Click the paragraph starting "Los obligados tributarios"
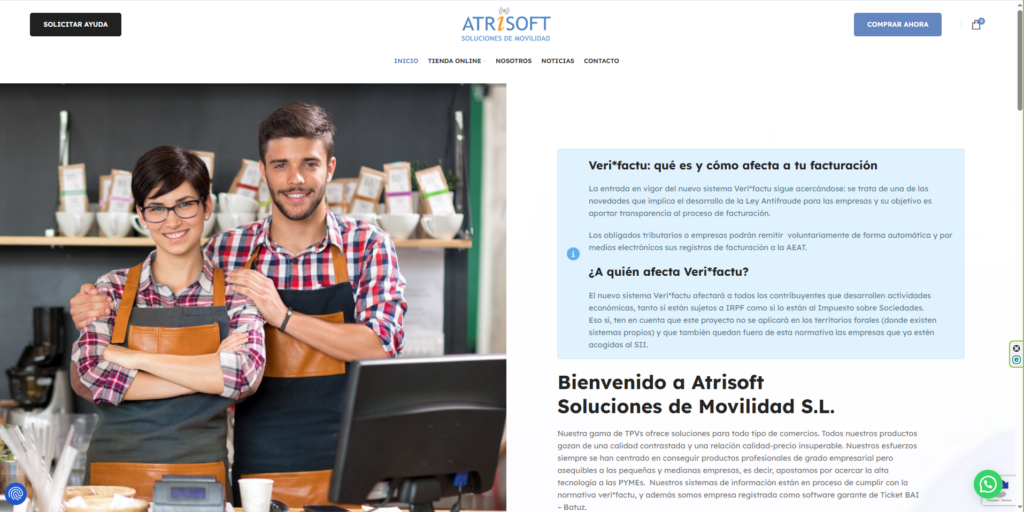The width and height of the screenshot is (1024, 512). pos(770,241)
